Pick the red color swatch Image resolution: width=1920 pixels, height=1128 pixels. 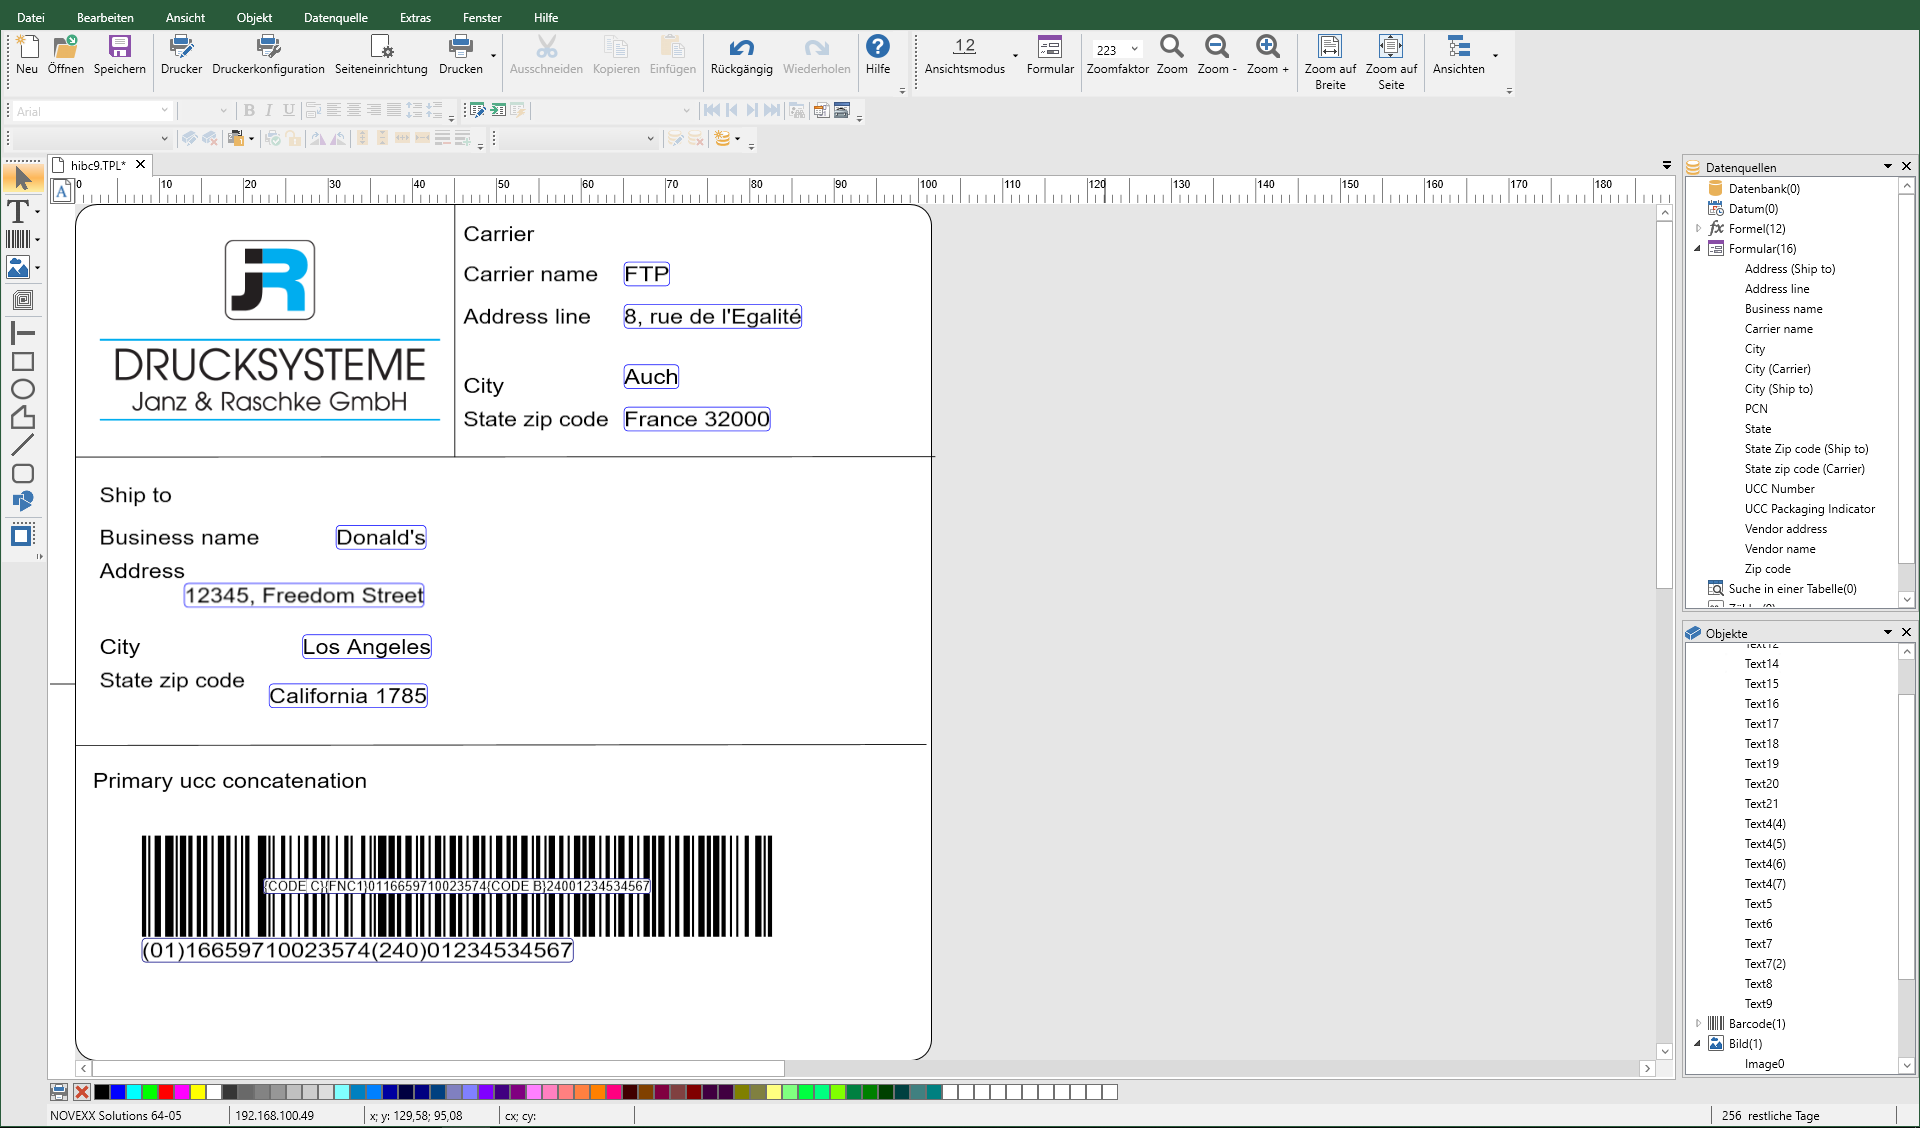[x=166, y=1092]
